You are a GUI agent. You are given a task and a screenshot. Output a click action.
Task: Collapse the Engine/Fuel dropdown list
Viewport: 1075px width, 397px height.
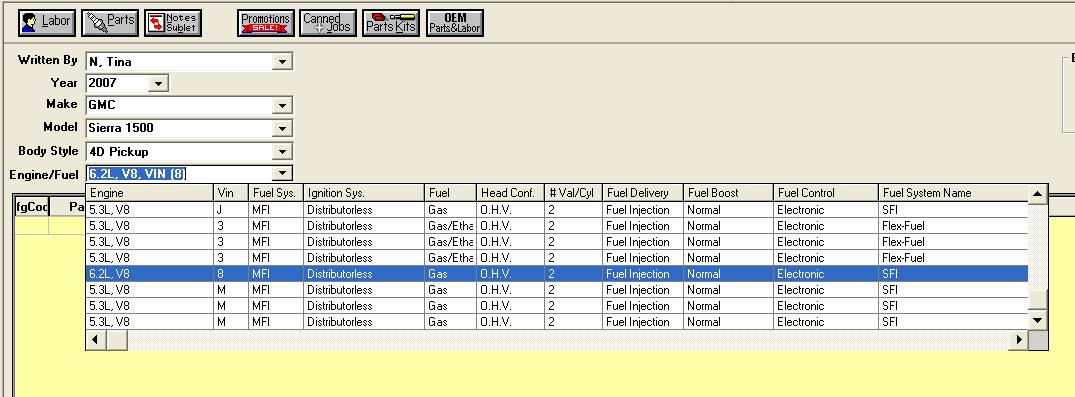point(282,173)
